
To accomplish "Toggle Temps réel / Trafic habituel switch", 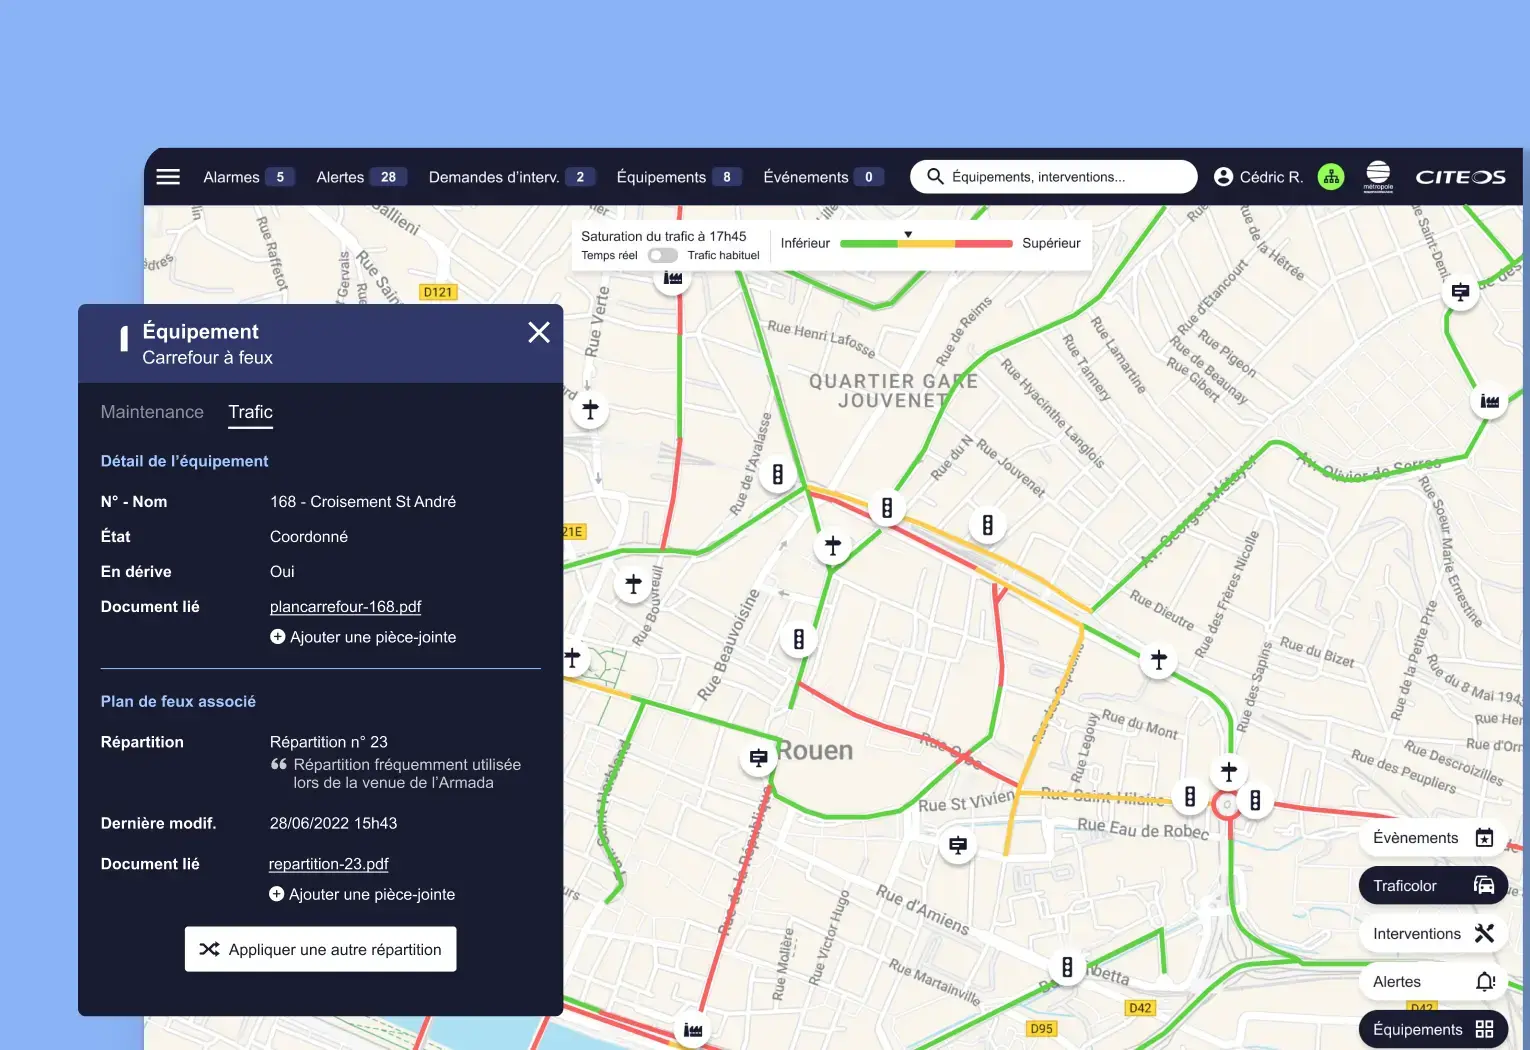I will (662, 255).
